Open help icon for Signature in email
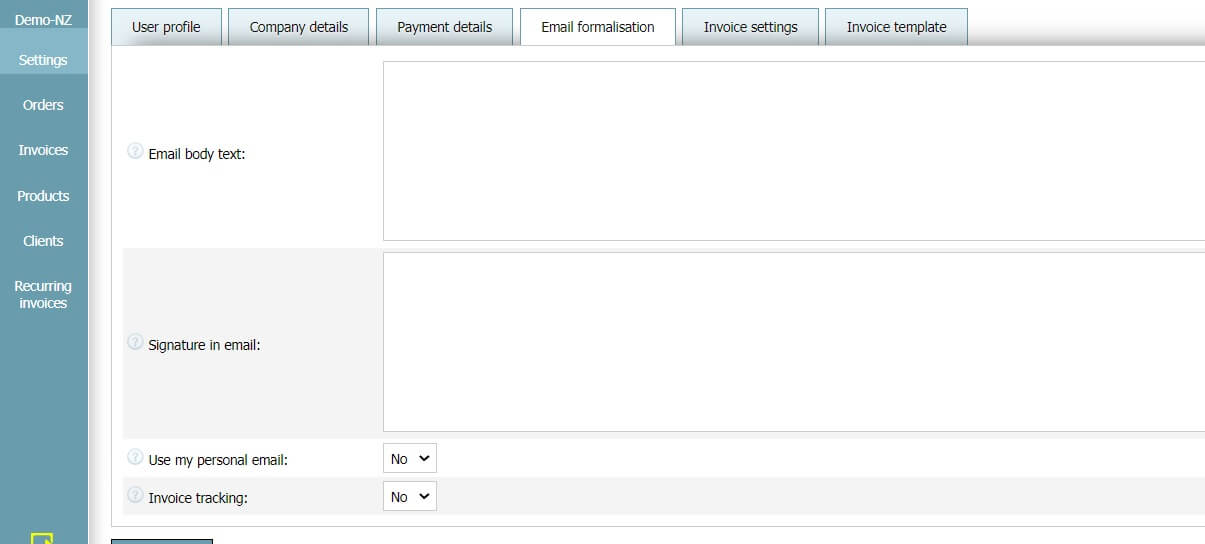Image resolution: width=1205 pixels, height=544 pixels. click(x=135, y=342)
